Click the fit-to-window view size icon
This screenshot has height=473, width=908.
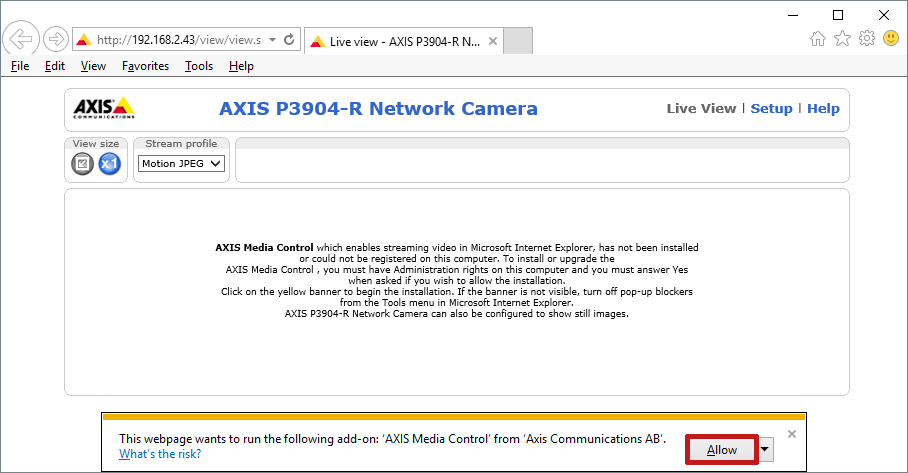[x=83, y=164]
